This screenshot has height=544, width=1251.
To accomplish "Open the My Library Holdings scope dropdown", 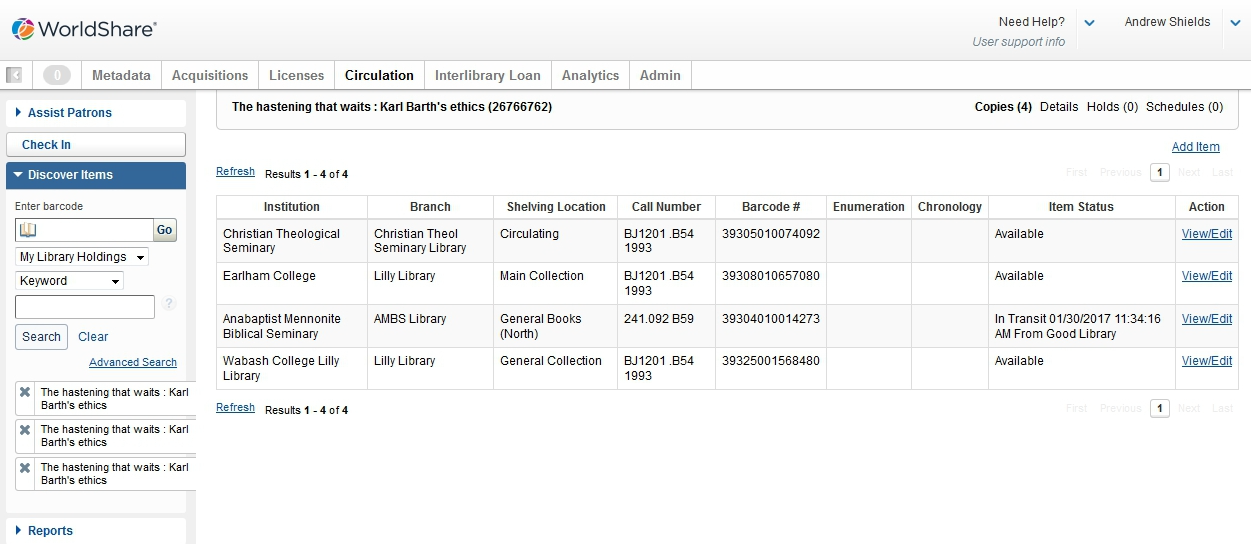I will pos(82,257).
